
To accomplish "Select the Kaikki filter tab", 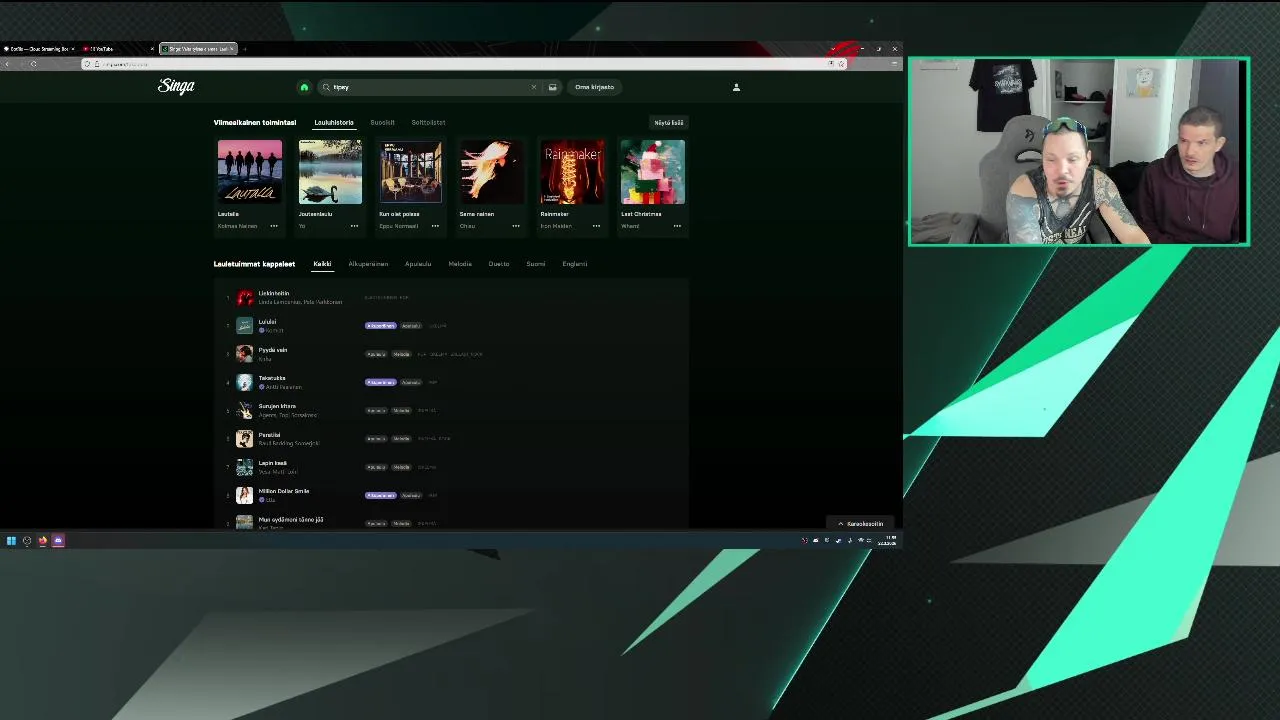I will tap(322, 264).
